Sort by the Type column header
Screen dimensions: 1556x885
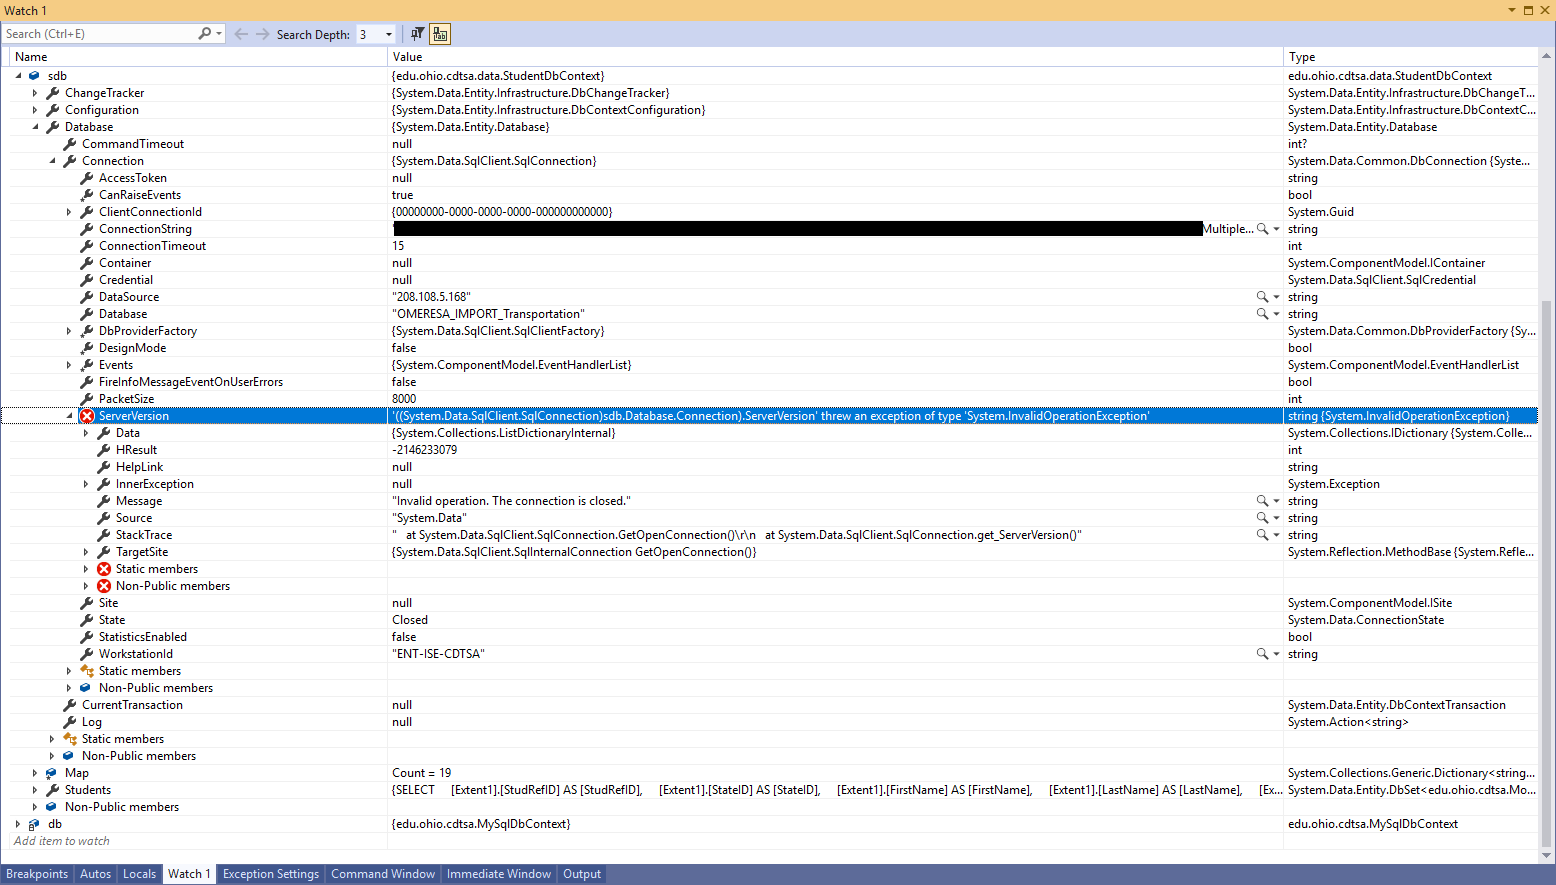point(1411,57)
